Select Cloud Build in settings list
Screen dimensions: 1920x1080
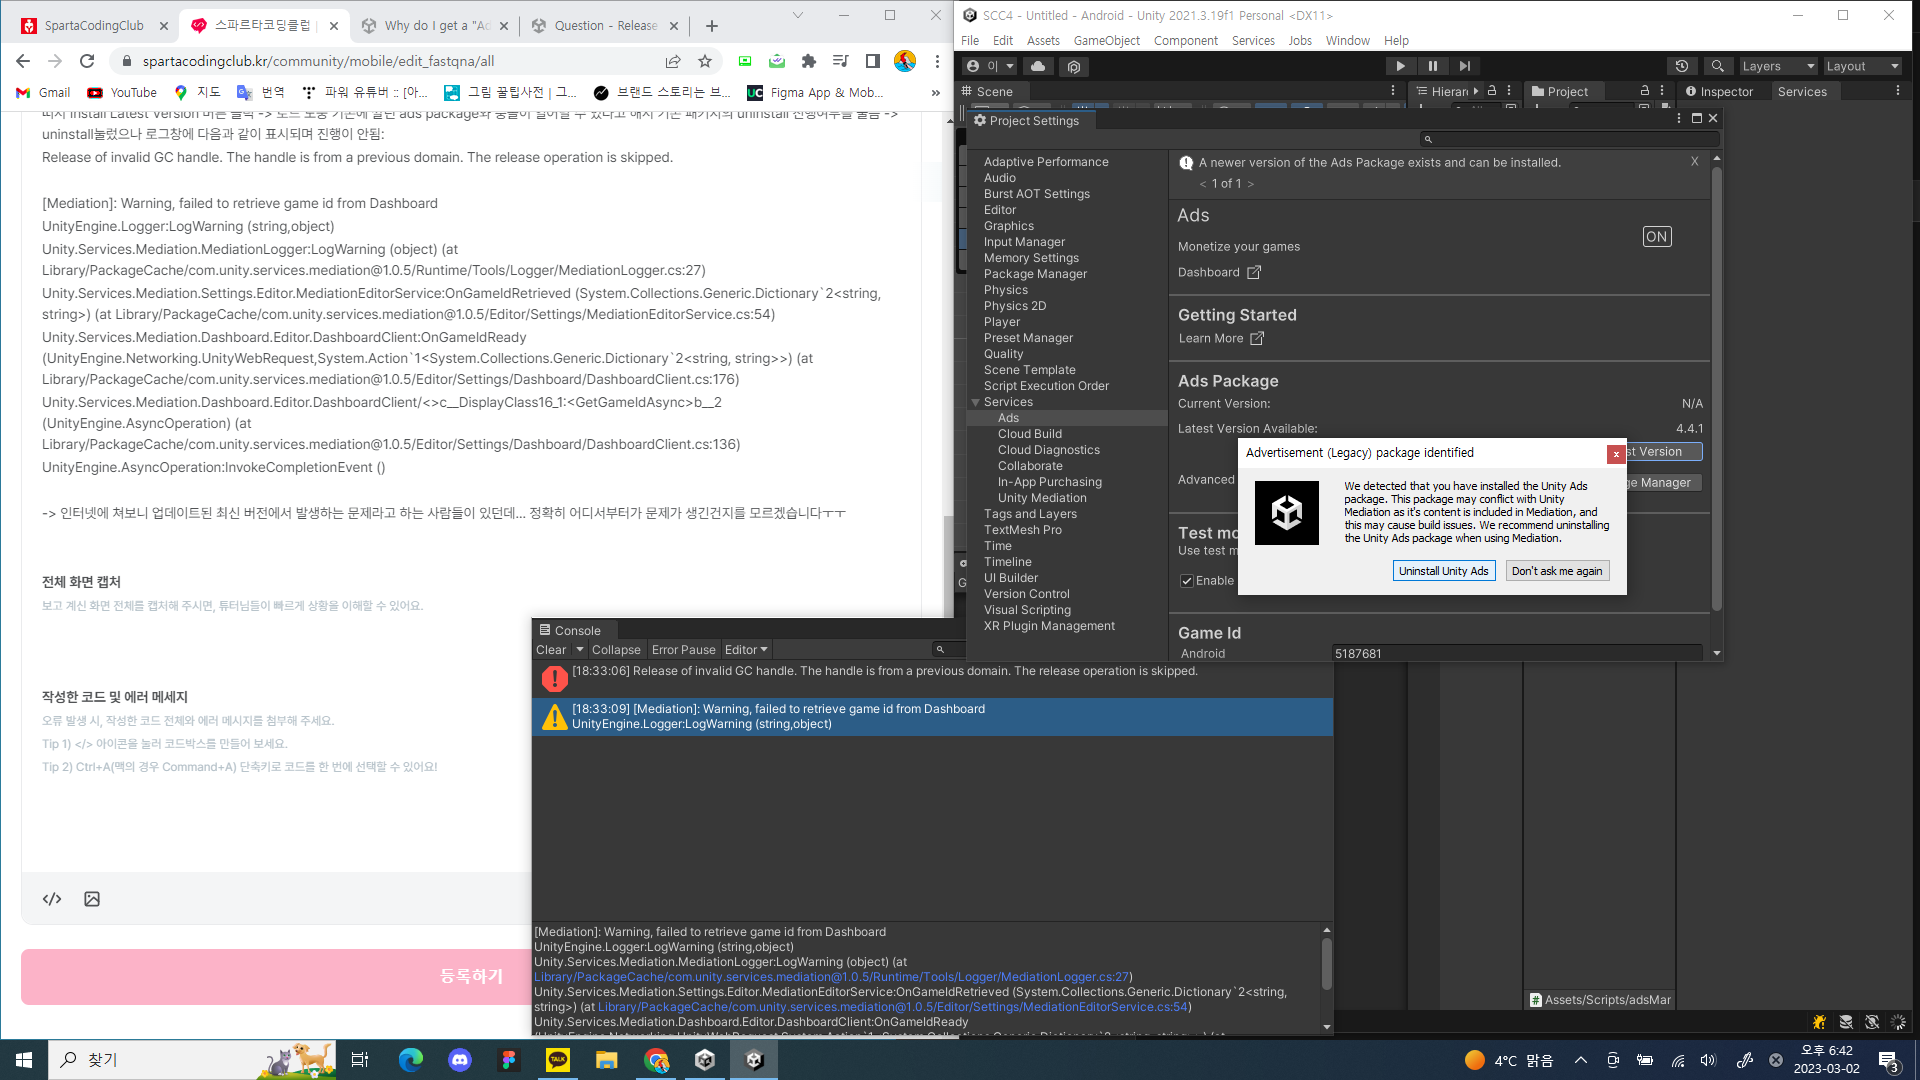pyautogui.click(x=1030, y=434)
